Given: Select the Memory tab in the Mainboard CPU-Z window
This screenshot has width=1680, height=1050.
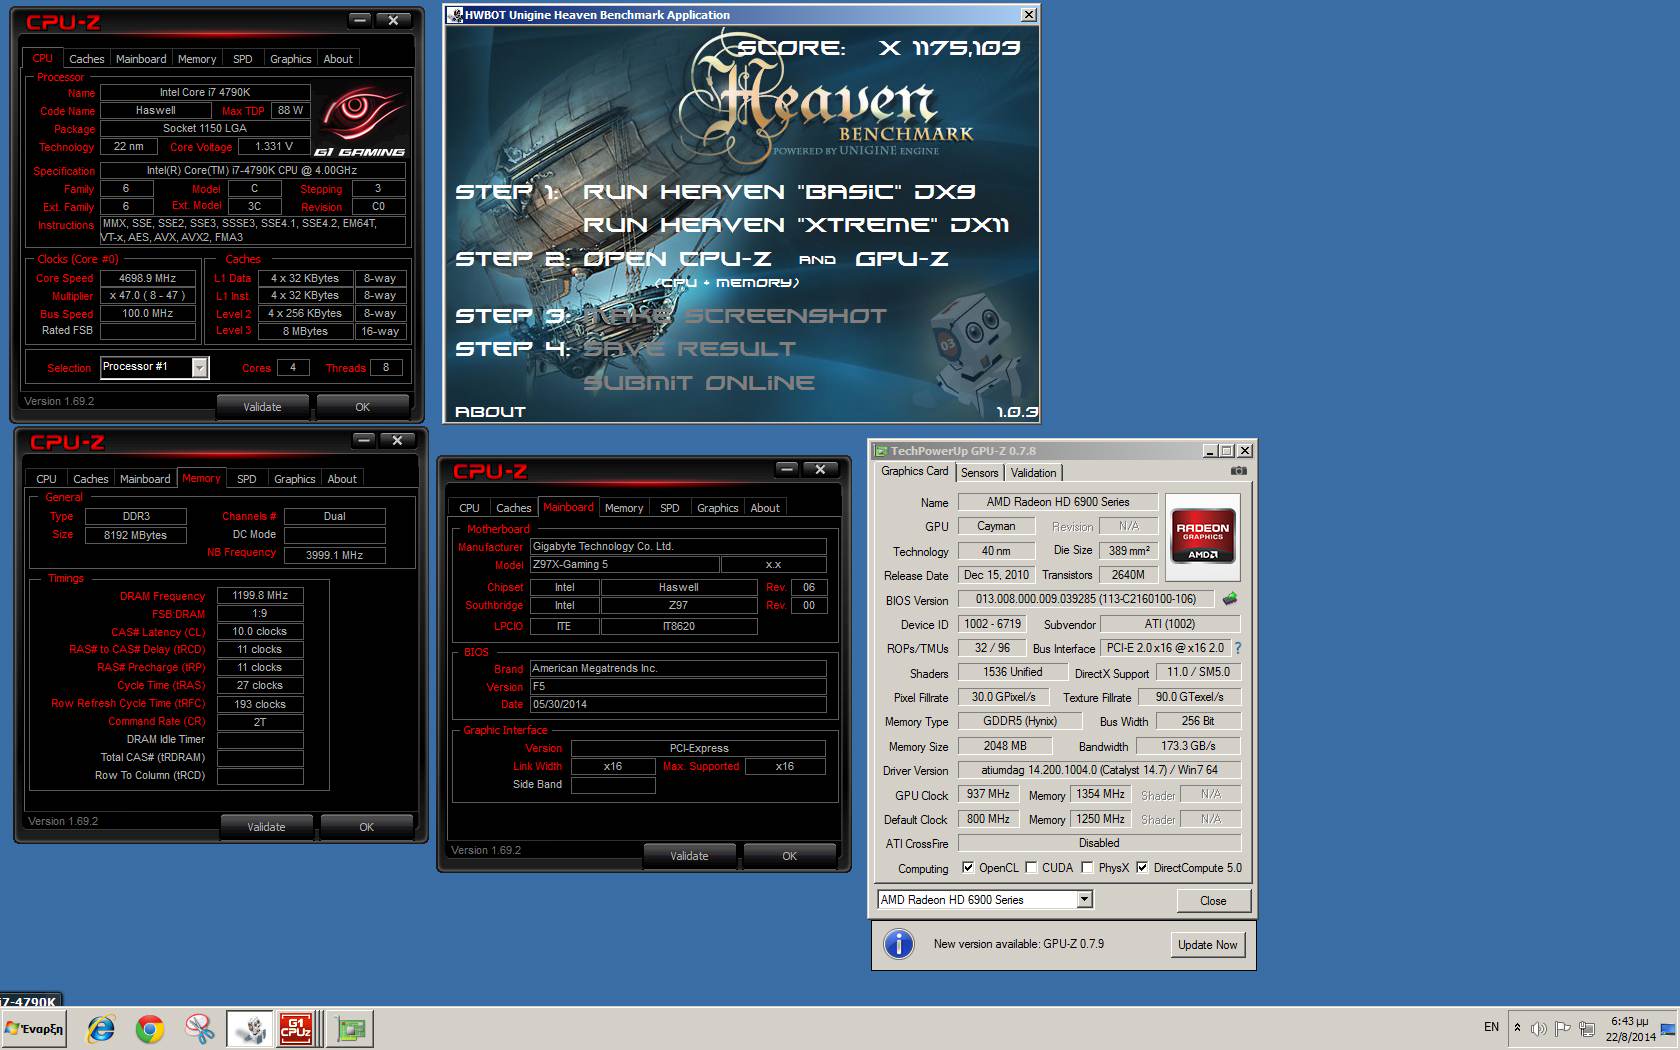Looking at the screenshot, I should pyautogui.click(x=624, y=508).
